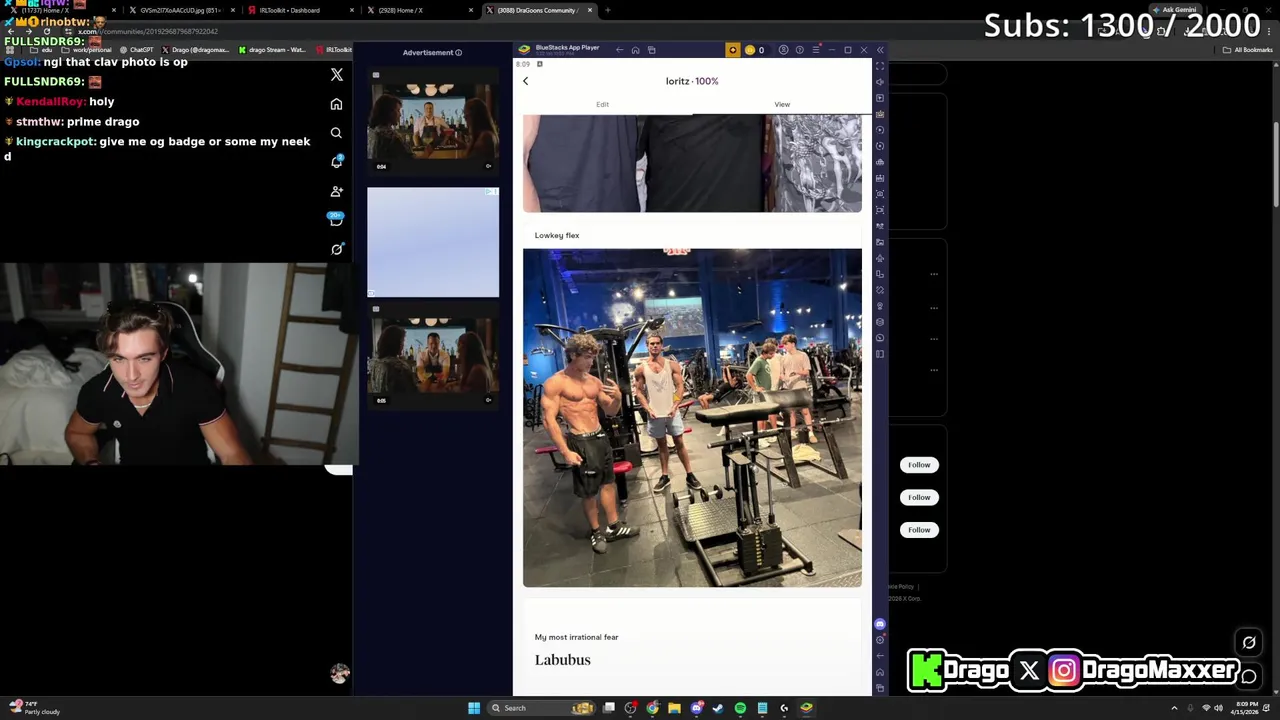Screen dimensions: 1280x720
Task: Open the edu bookmarks folder
Action: click(43, 50)
